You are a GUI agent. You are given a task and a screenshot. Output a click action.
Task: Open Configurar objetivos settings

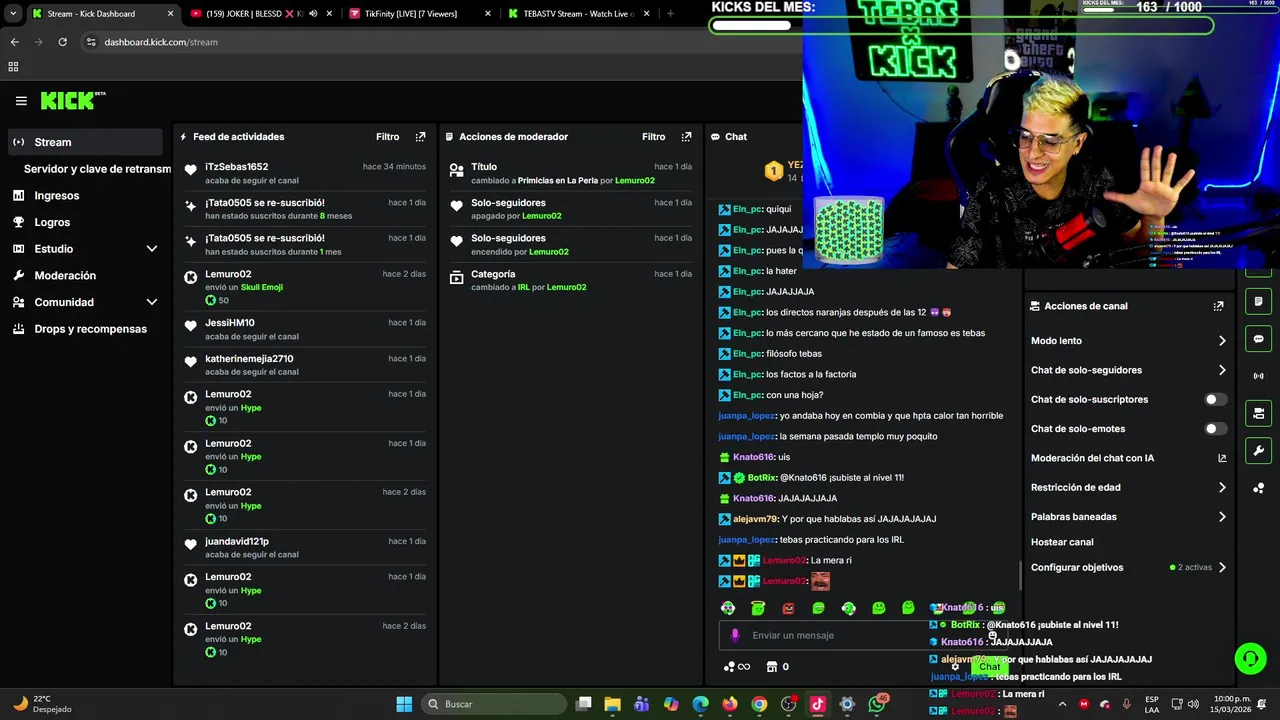click(x=1128, y=567)
